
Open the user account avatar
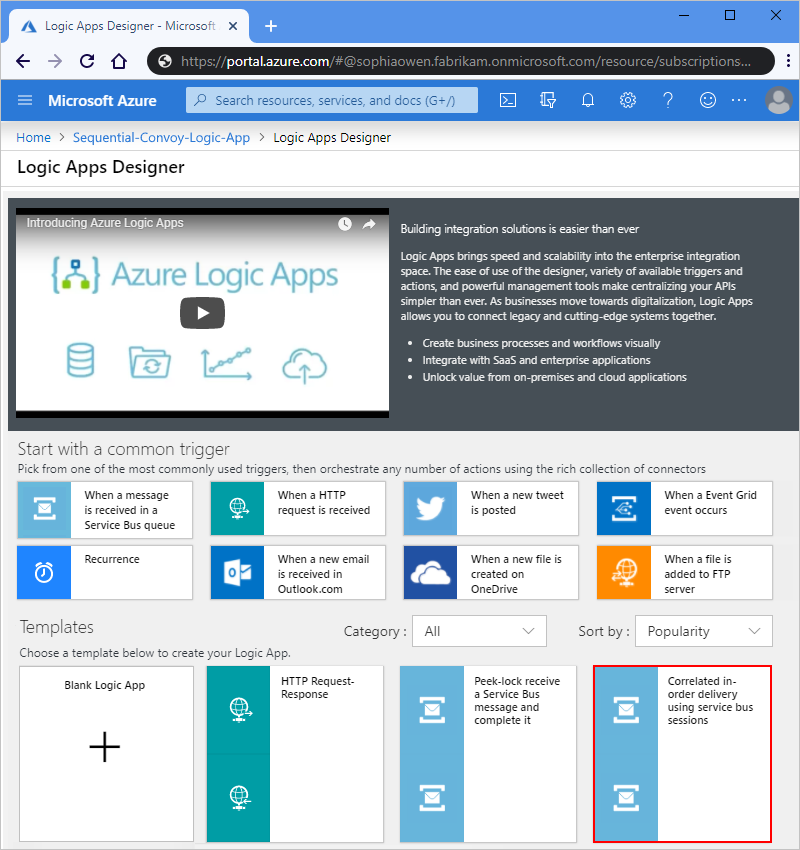click(x=778, y=100)
